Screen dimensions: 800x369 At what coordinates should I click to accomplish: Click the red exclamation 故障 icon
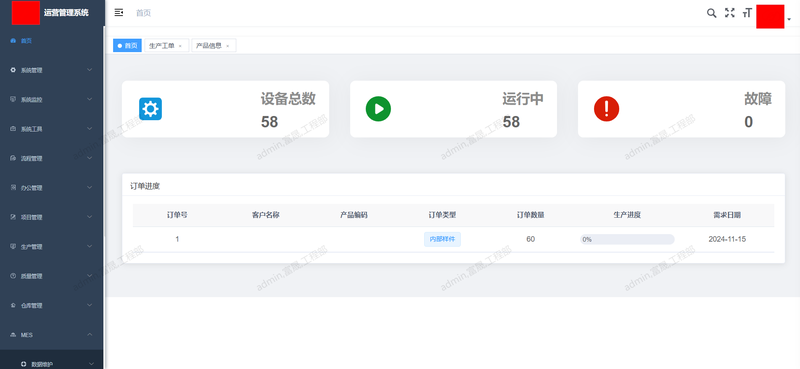coord(607,109)
